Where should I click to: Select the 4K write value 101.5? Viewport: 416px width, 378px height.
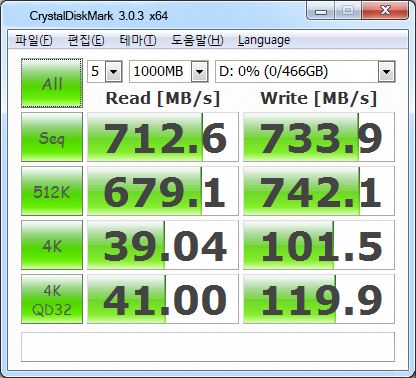[x=319, y=245]
